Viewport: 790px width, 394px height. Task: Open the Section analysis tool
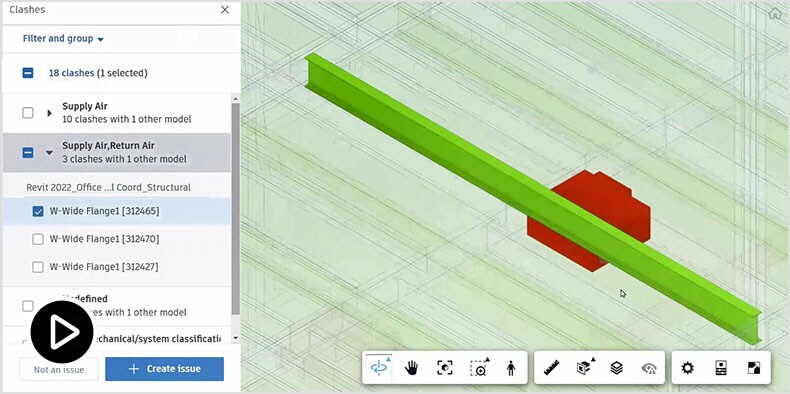click(584, 368)
